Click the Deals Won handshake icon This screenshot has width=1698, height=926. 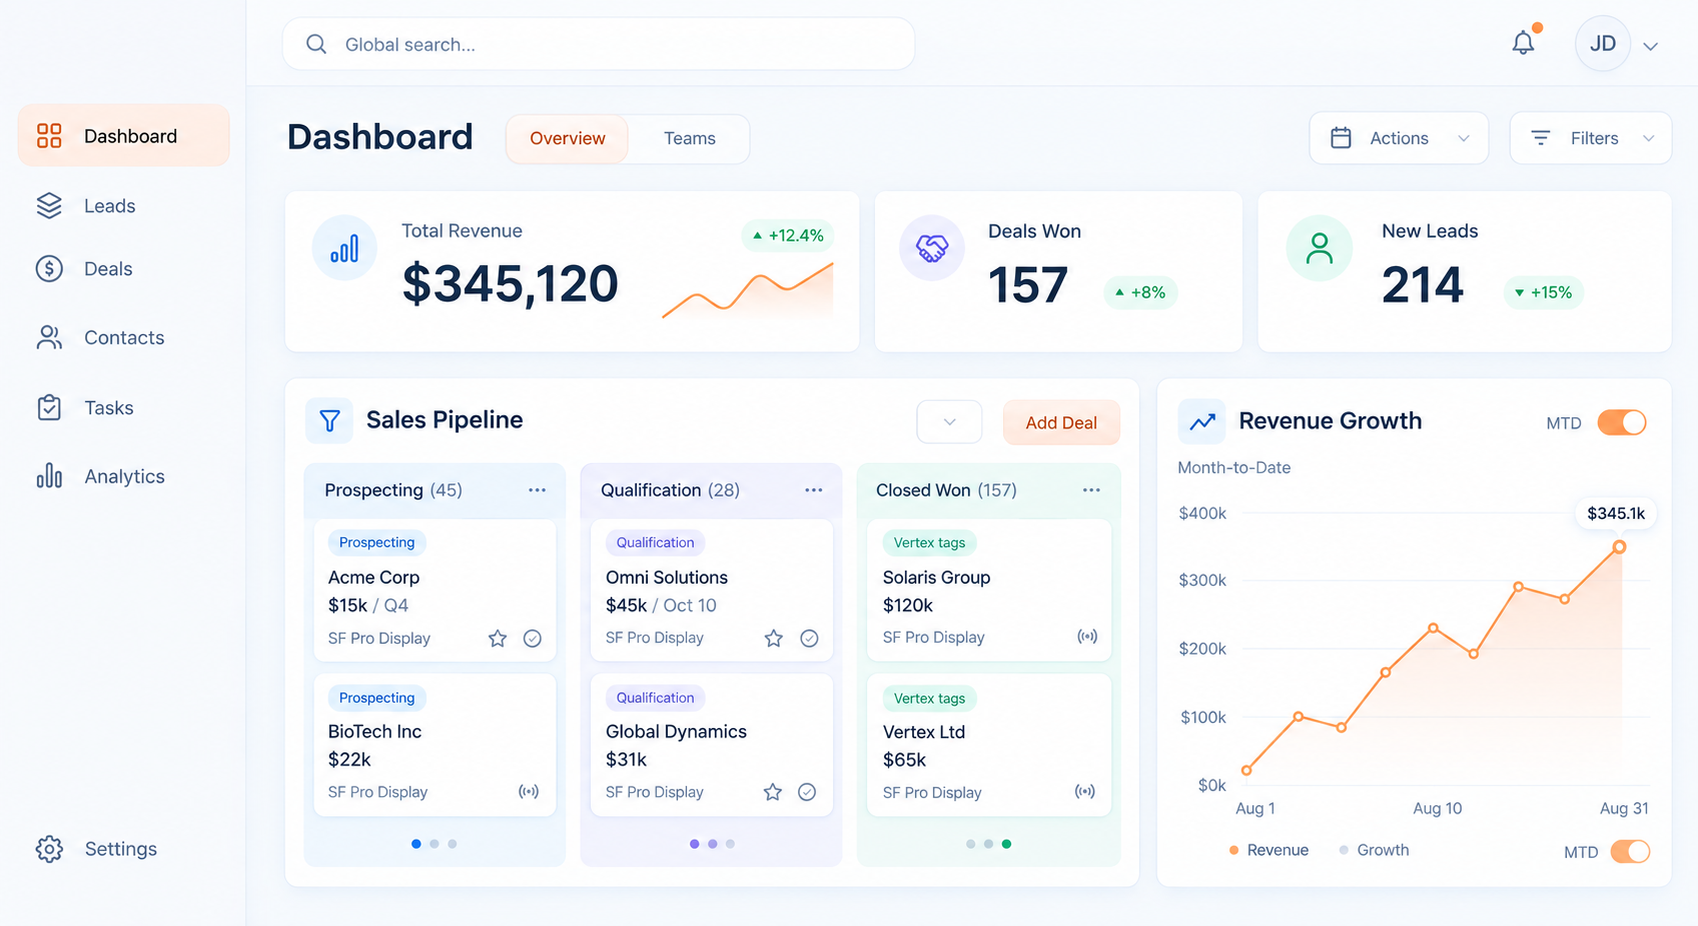(932, 248)
